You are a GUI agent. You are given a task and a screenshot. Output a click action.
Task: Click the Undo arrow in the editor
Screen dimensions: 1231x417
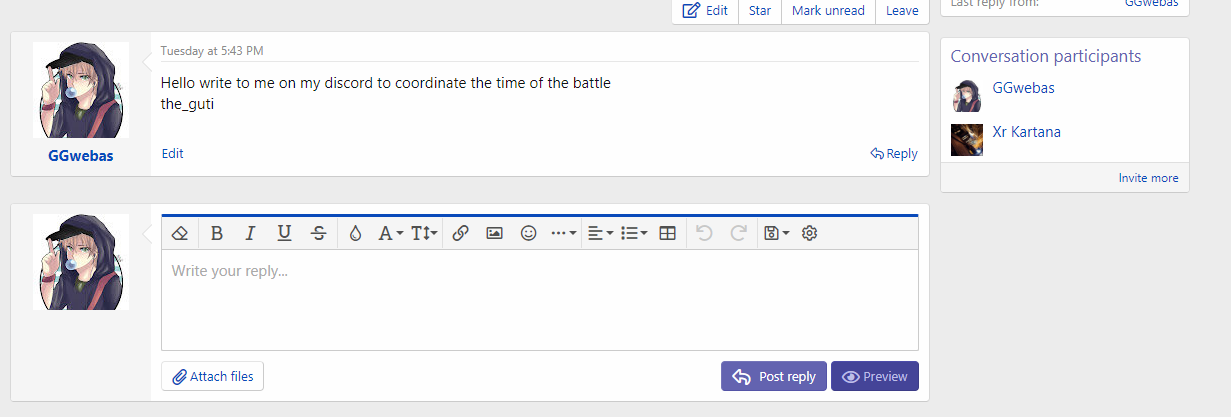click(x=704, y=233)
